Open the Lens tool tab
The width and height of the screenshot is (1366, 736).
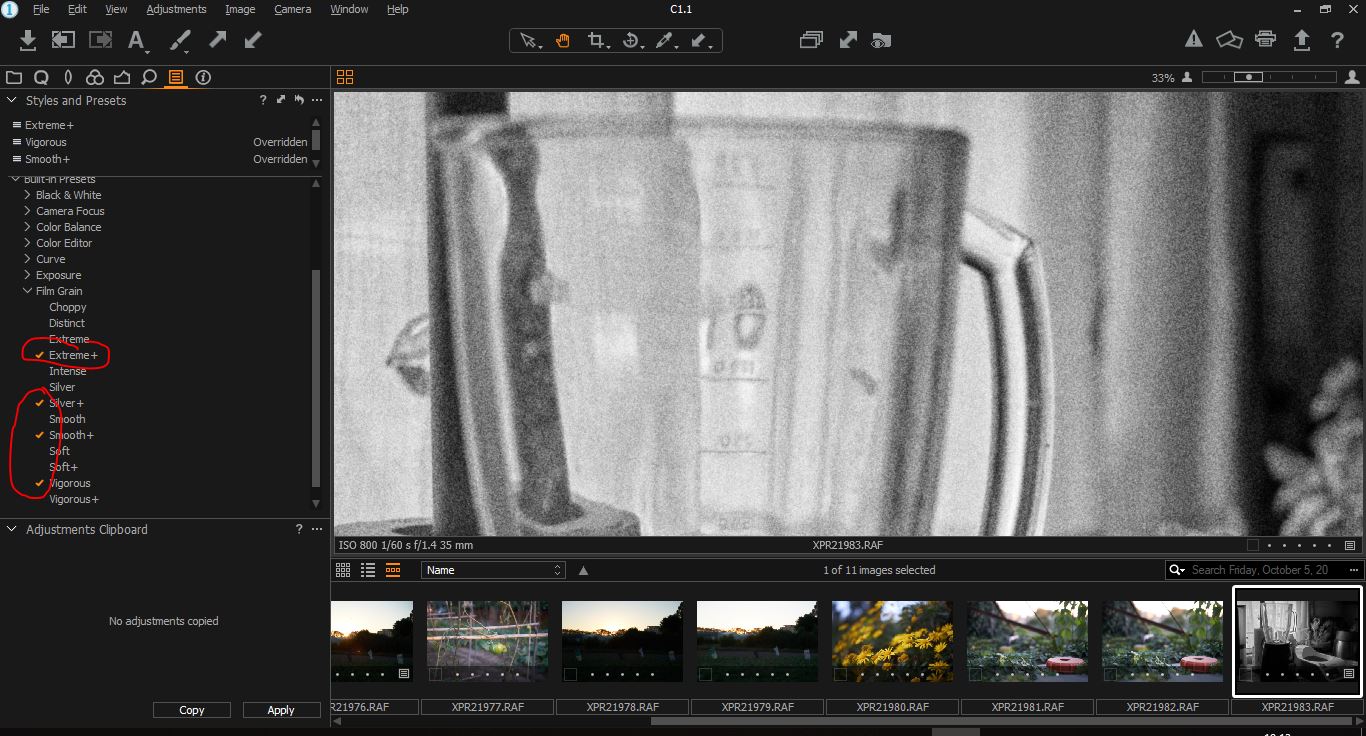point(68,77)
